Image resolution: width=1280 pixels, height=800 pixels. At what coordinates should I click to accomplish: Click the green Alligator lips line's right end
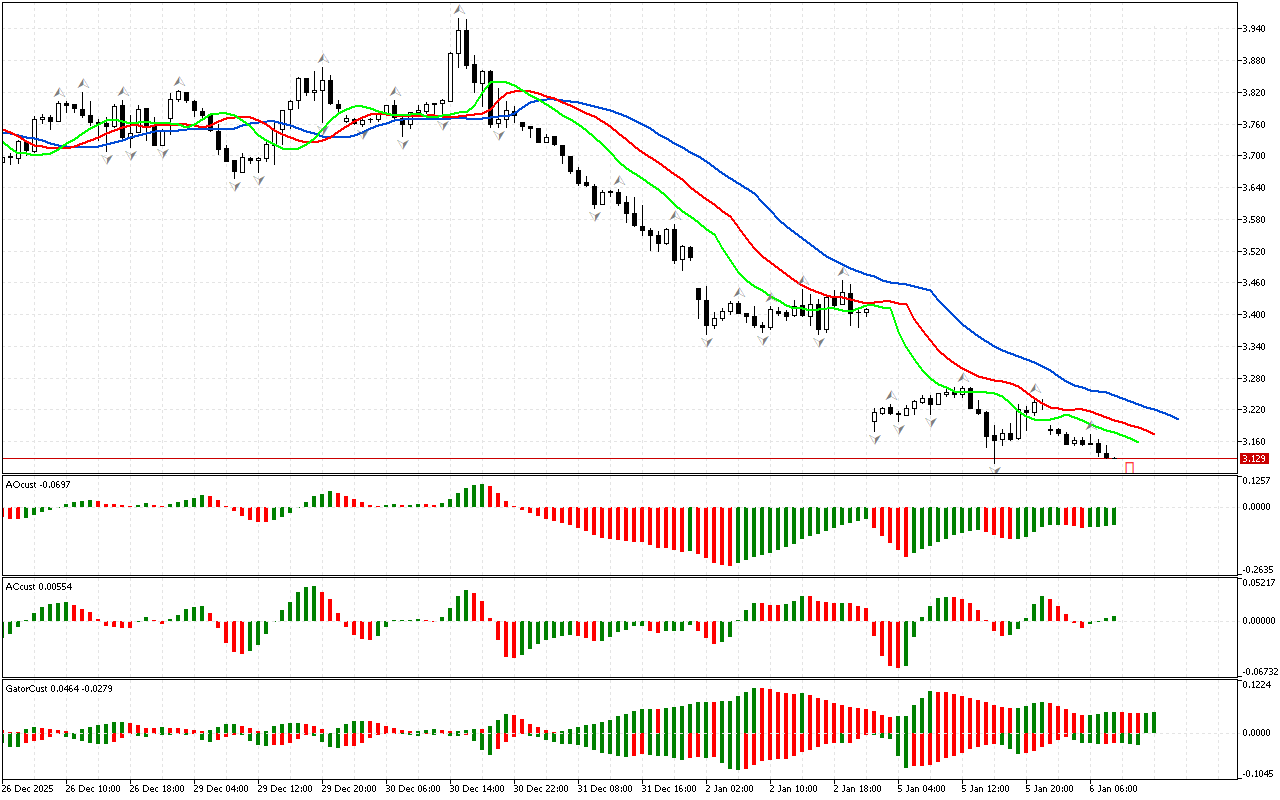tap(1137, 440)
